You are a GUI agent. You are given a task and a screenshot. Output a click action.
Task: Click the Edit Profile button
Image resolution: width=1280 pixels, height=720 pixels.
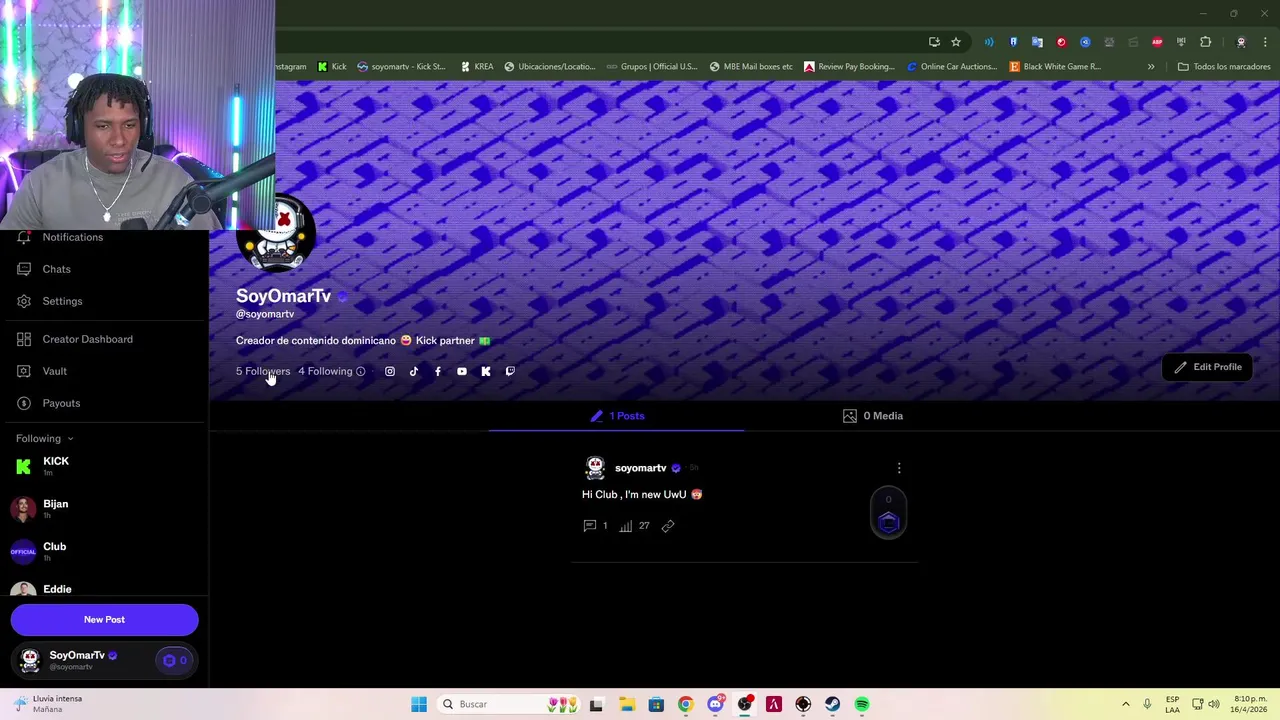click(x=1208, y=367)
